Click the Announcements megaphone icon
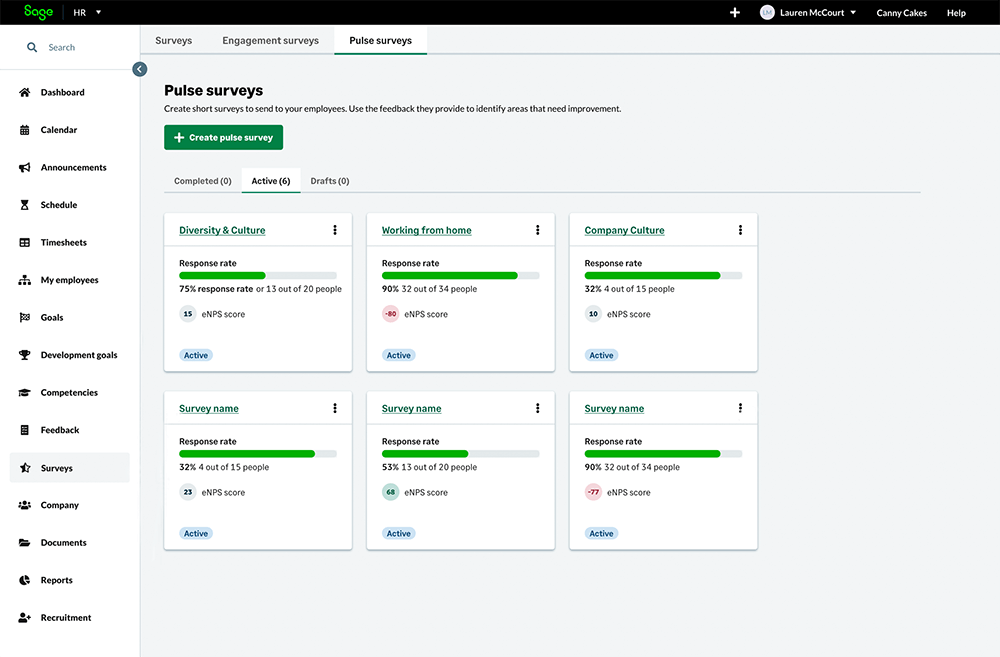Viewport: 1000px width, 657px height. pos(25,168)
